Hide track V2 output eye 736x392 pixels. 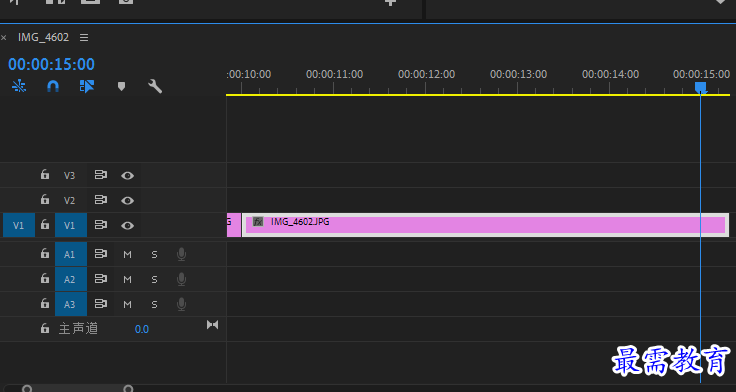coord(127,200)
